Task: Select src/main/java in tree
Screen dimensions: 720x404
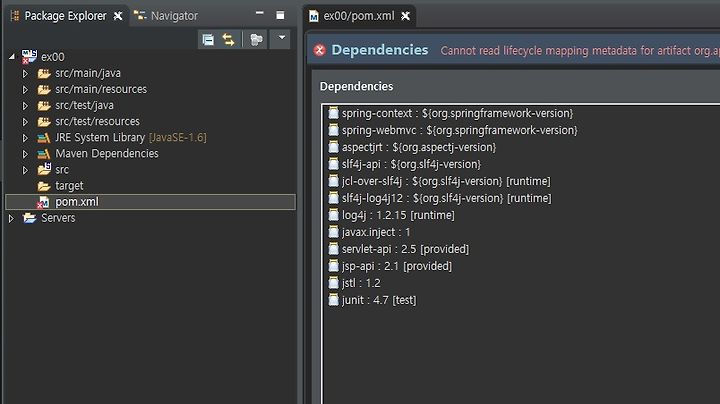Action: point(88,73)
